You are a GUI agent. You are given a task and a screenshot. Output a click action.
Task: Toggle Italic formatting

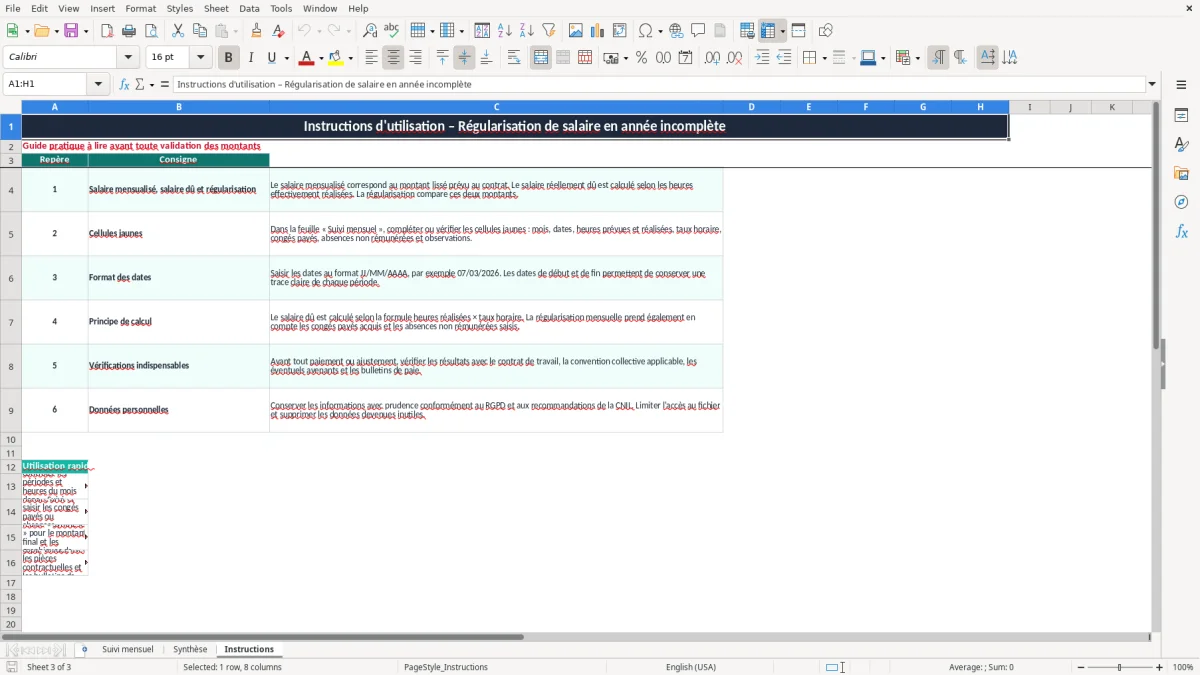pos(251,58)
